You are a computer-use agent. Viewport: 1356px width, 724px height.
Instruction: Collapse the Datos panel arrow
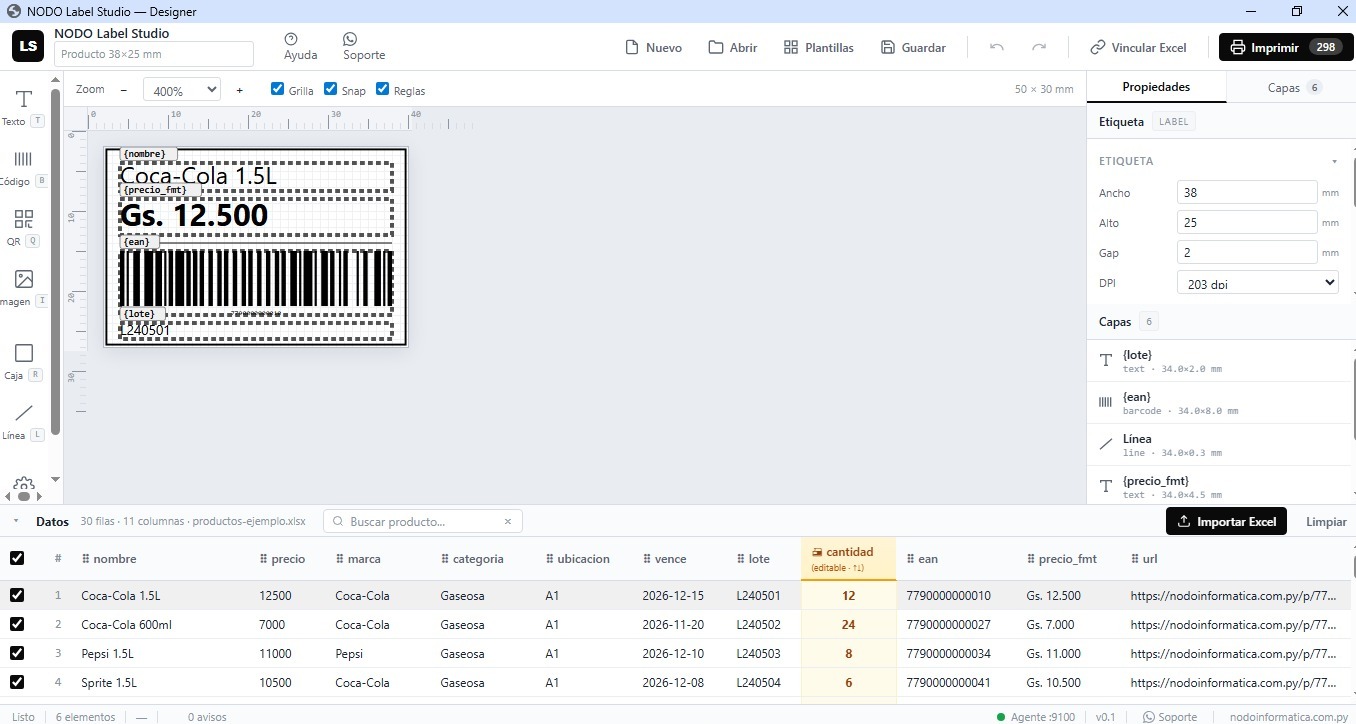(16, 521)
